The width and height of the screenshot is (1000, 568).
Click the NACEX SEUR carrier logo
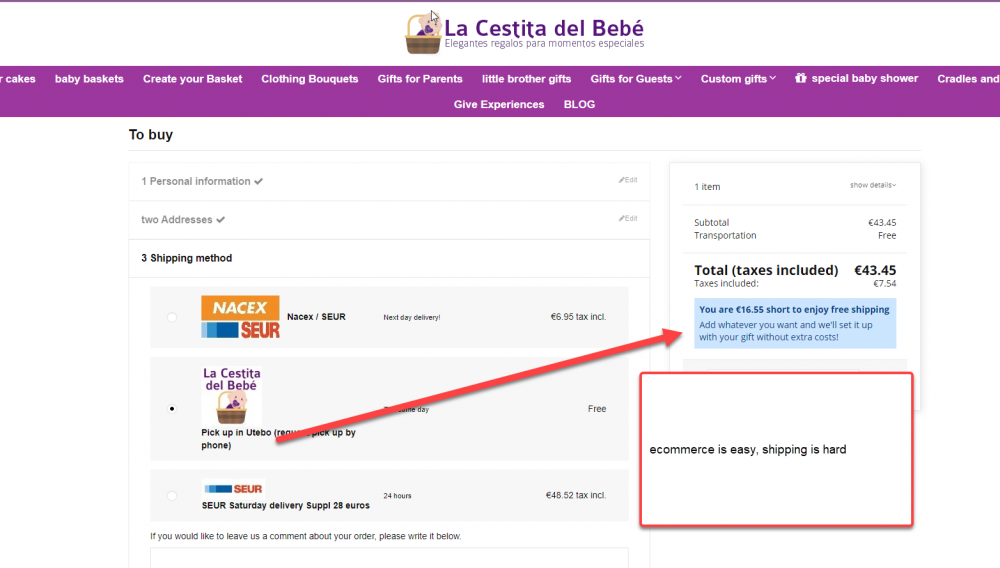coord(240,317)
